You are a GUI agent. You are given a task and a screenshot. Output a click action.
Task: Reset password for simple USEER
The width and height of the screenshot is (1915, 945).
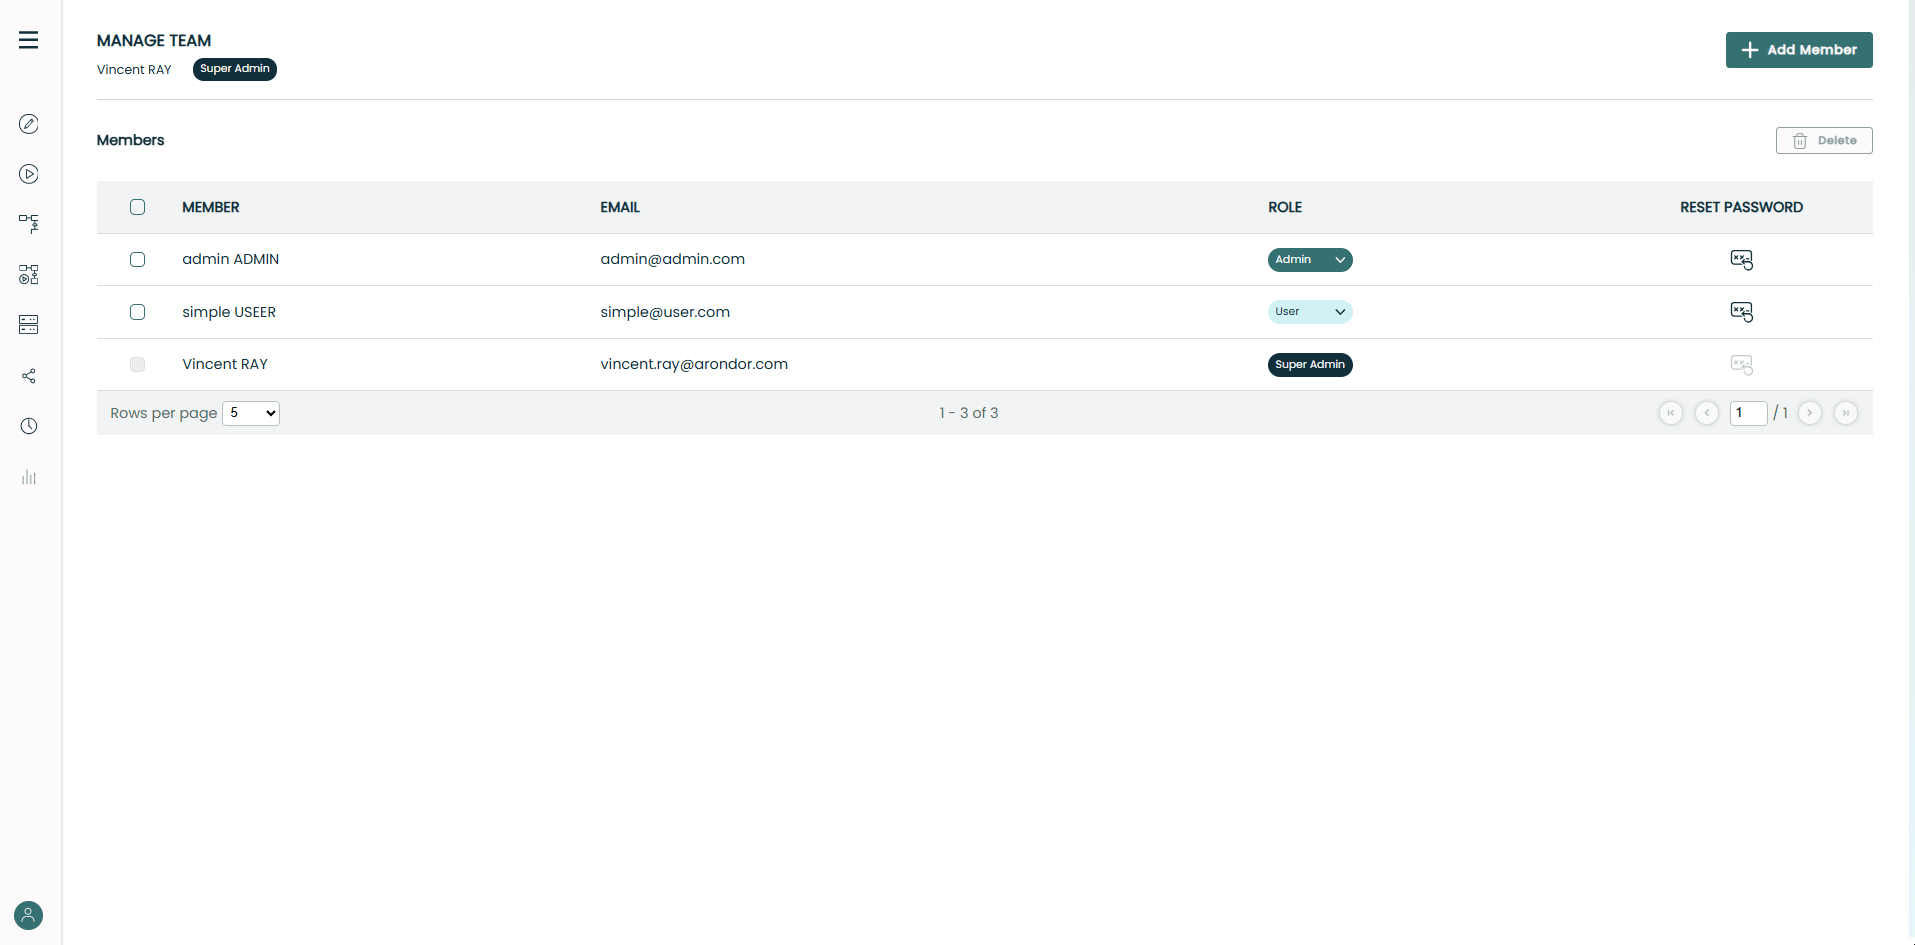(x=1741, y=312)
